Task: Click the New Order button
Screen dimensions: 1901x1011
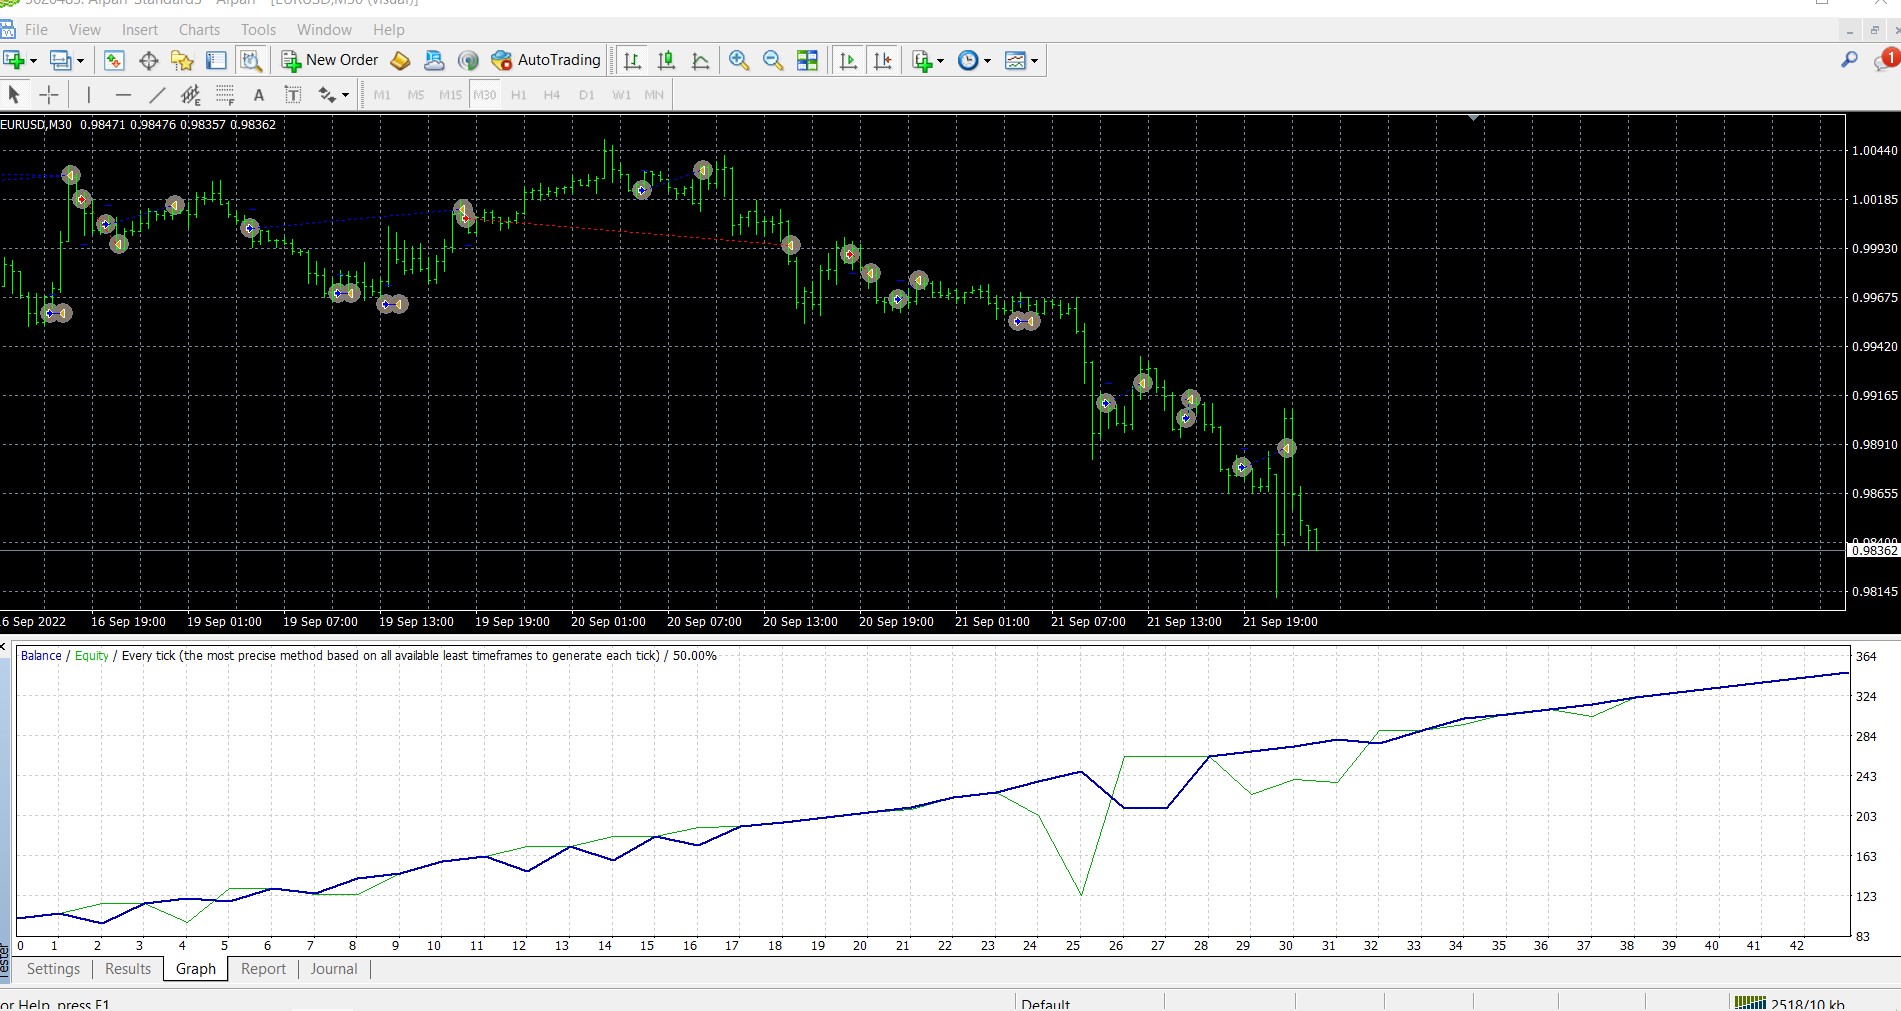Action: tap(330, 61)
